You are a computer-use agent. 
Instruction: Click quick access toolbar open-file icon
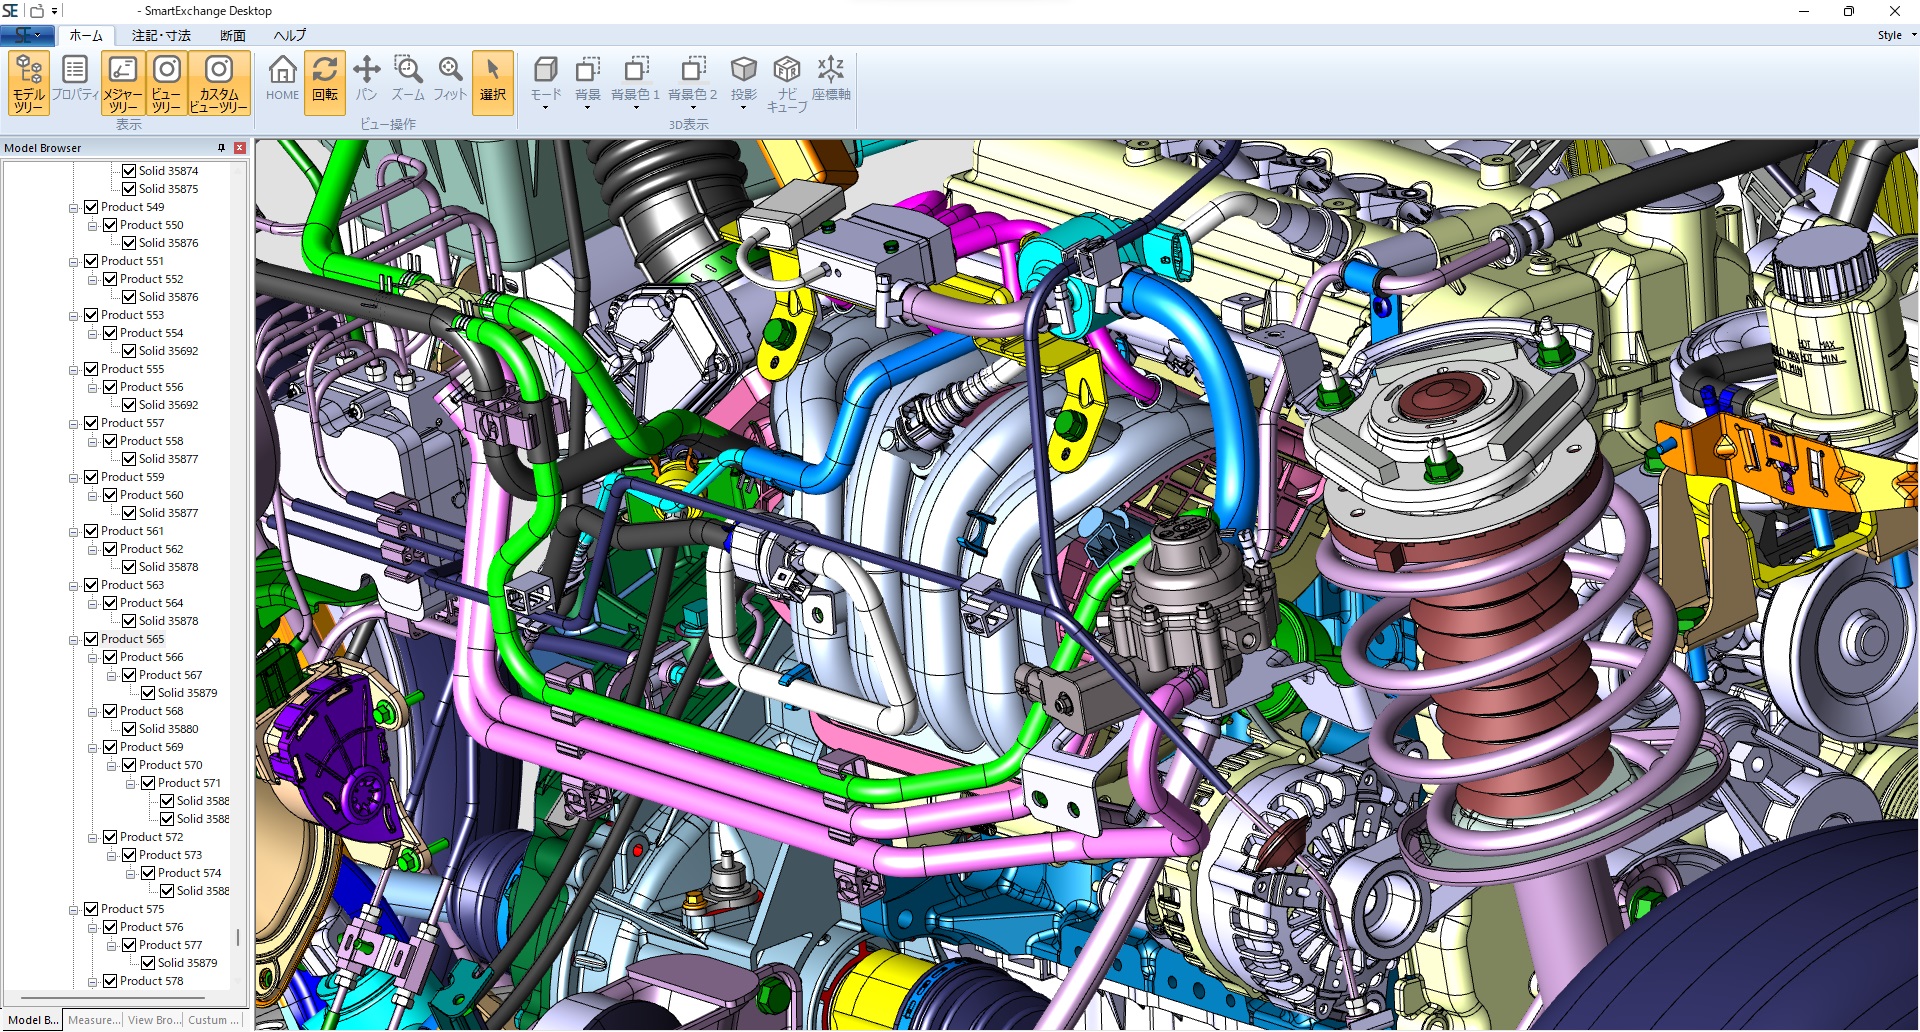(37, 11)
